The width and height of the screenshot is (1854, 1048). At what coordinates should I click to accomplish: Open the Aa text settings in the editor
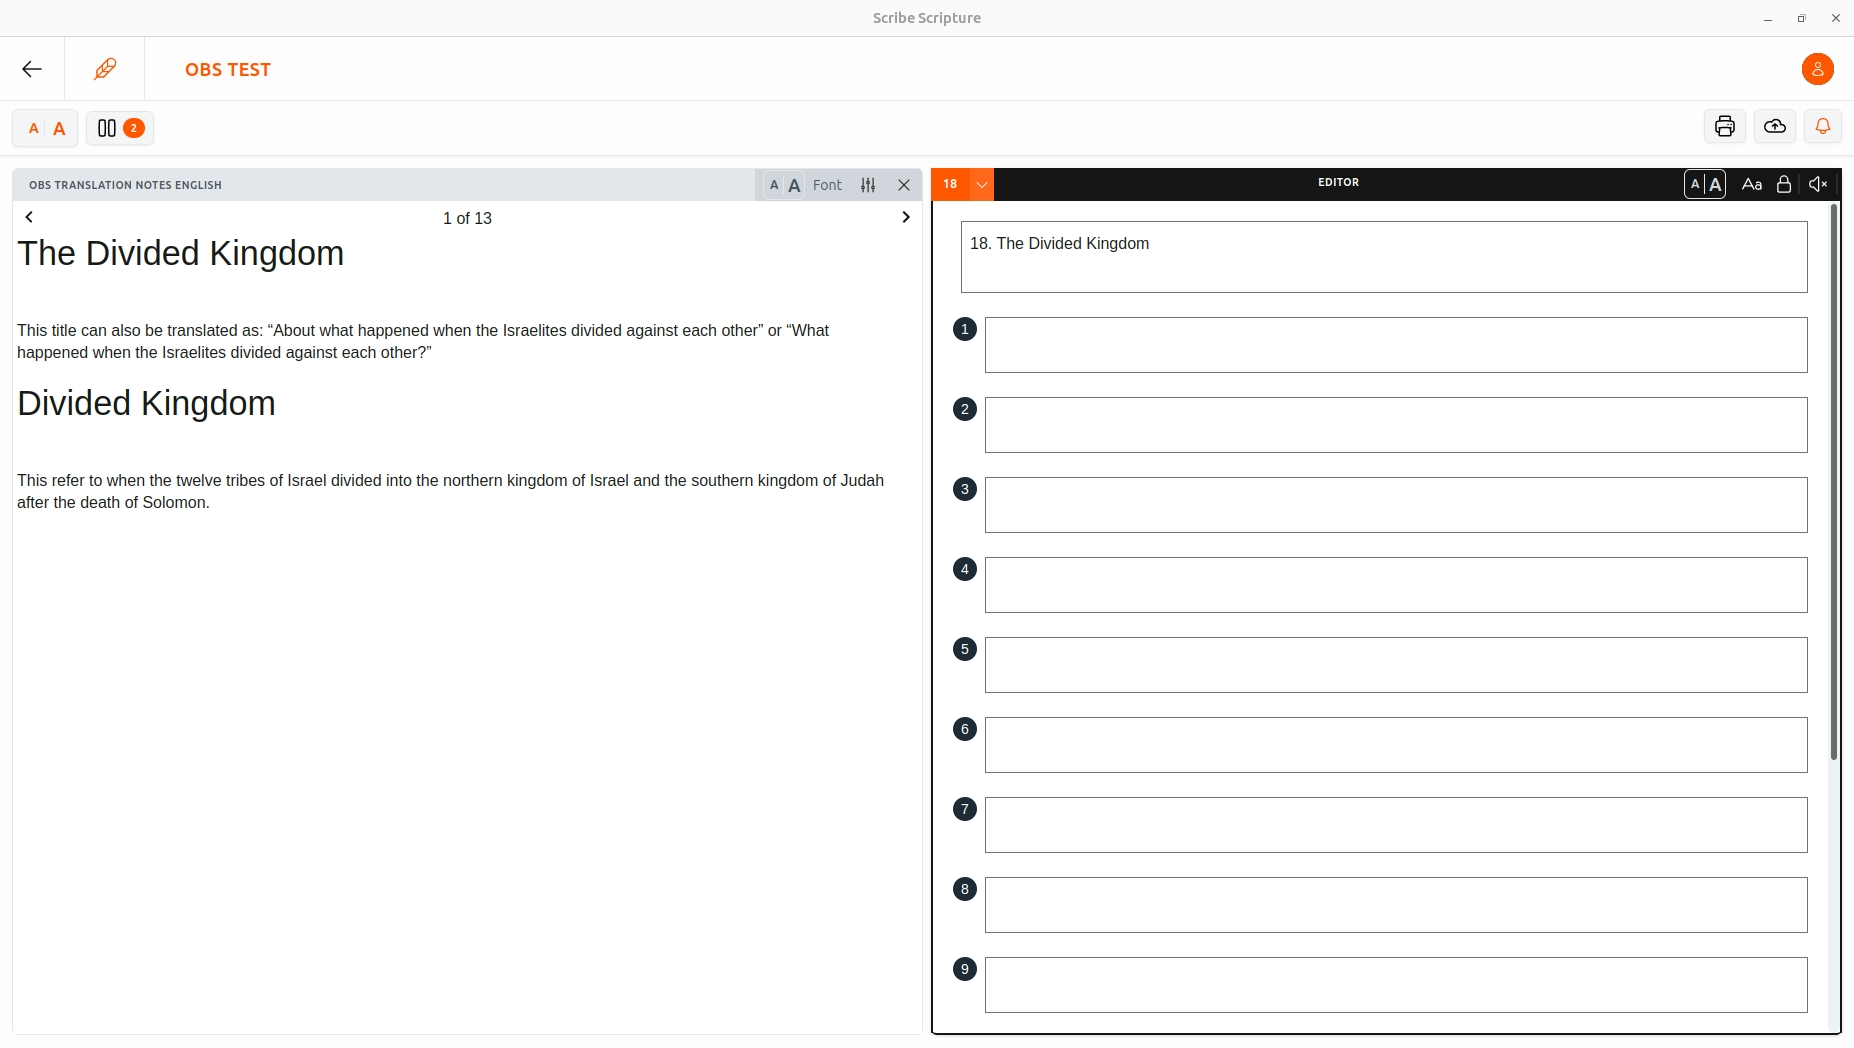click(x=1751, y=184)
